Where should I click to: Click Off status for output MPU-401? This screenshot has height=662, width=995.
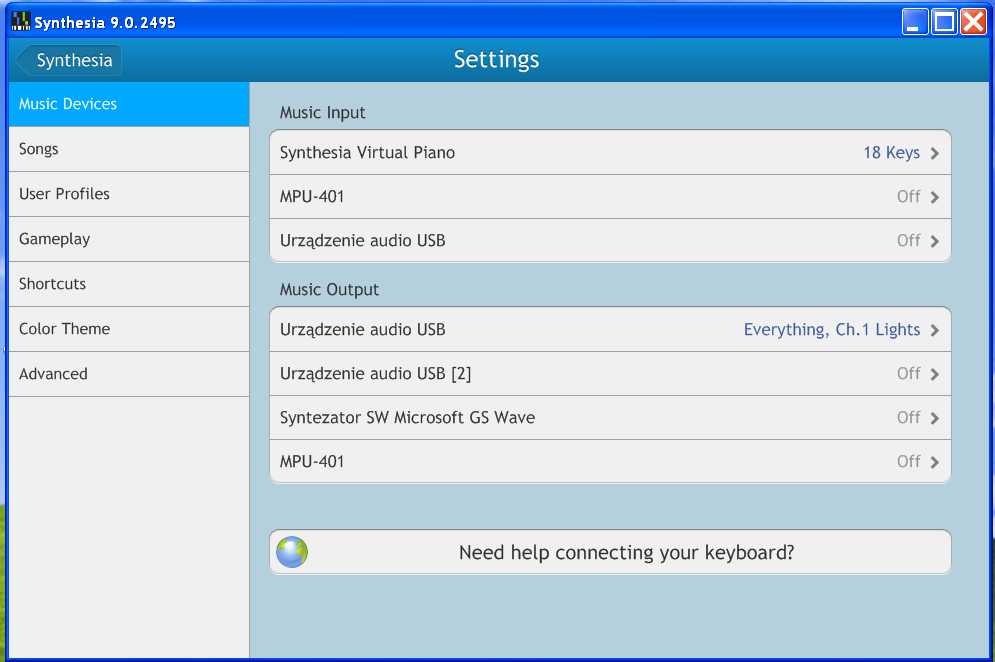(909, 461)
